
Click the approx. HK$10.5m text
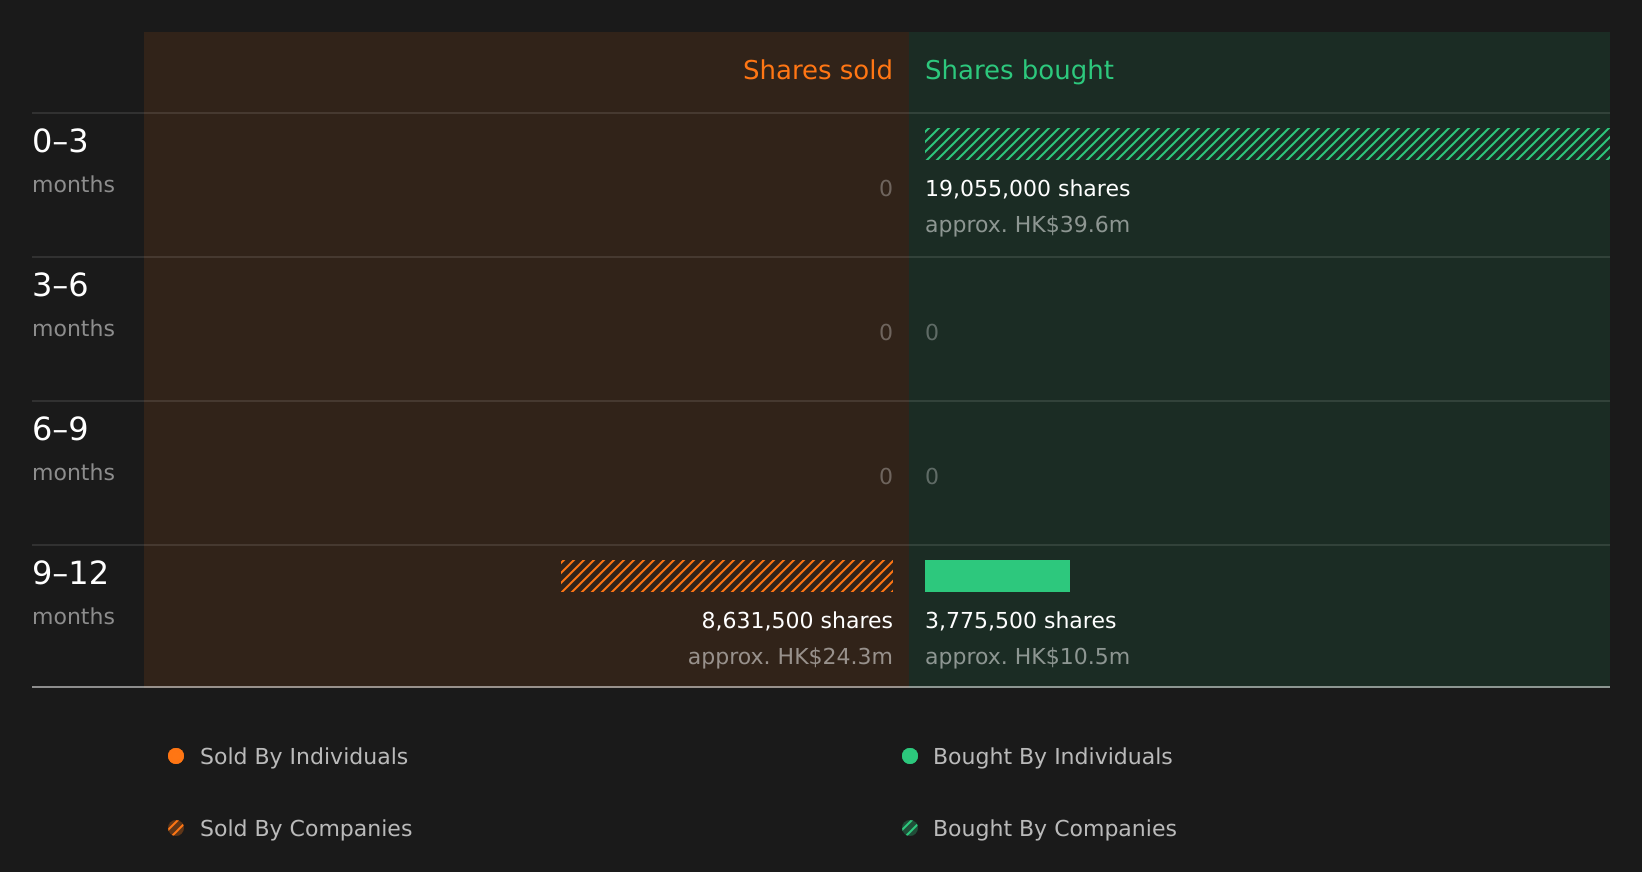pyautogui.click(x=1027, y=657)
